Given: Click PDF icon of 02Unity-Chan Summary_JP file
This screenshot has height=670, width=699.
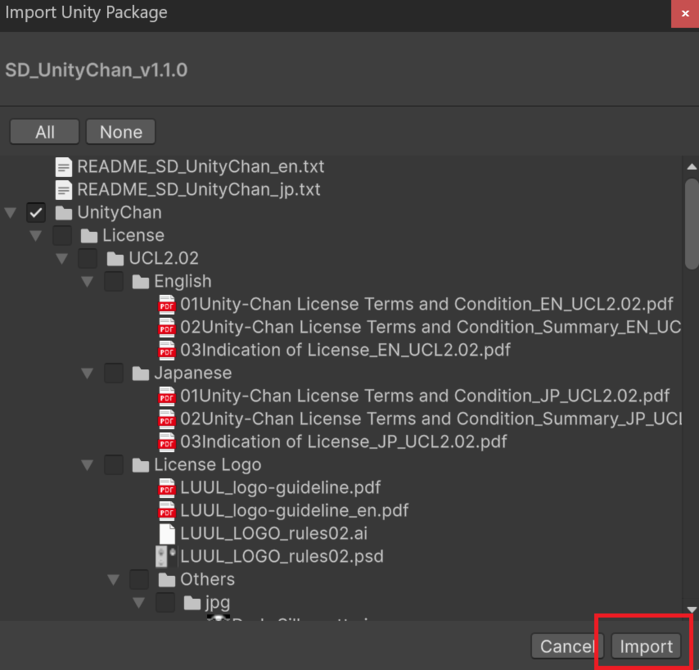Looking at the screenshot, I should pyautogui.click(x=167, y=419).
